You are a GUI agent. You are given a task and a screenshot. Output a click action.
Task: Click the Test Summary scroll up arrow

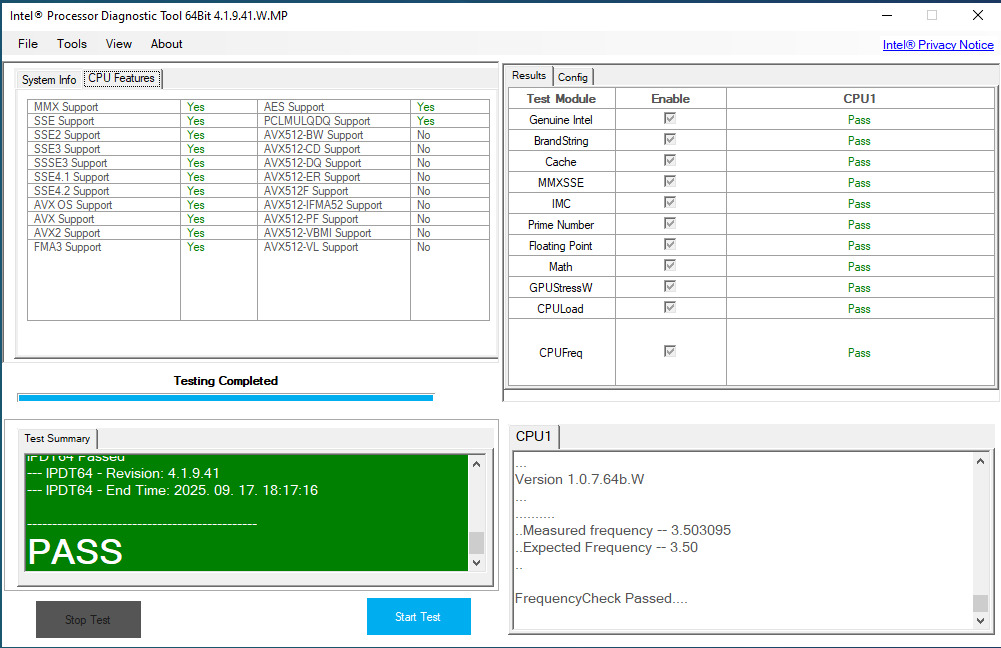tap(476, 464)
